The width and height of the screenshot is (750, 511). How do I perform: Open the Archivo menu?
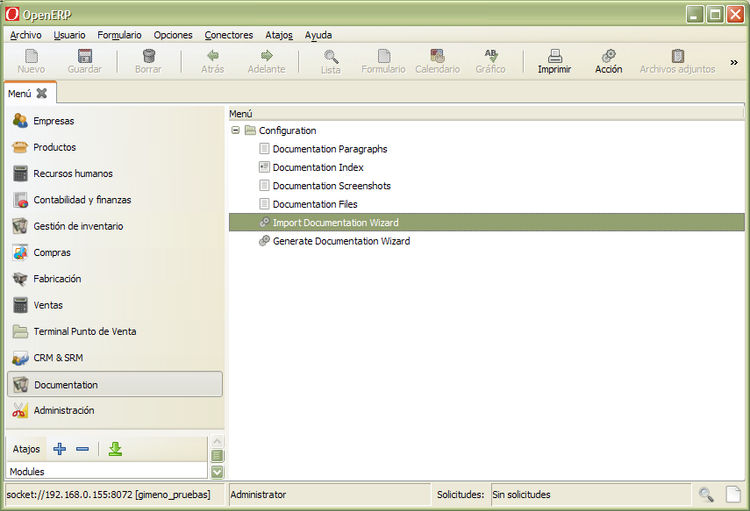(26, 35)
